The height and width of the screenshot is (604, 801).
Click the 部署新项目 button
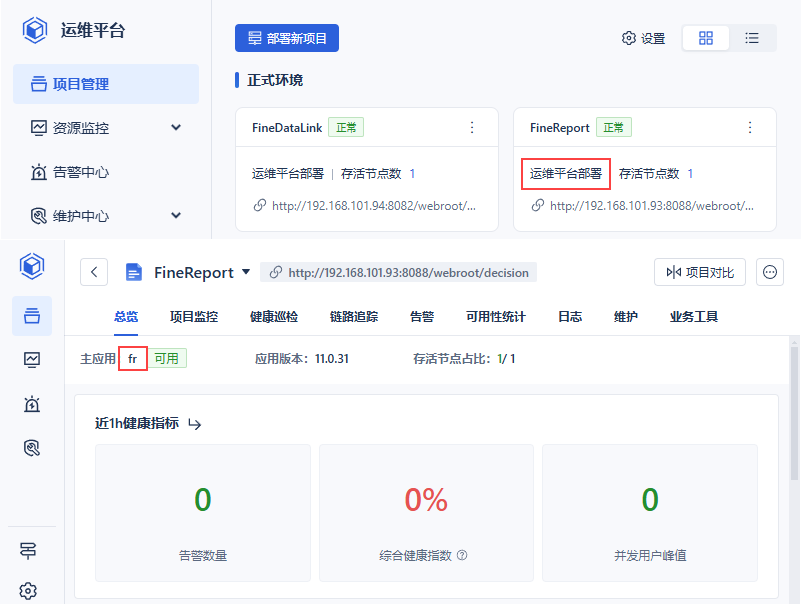(287, 38)
